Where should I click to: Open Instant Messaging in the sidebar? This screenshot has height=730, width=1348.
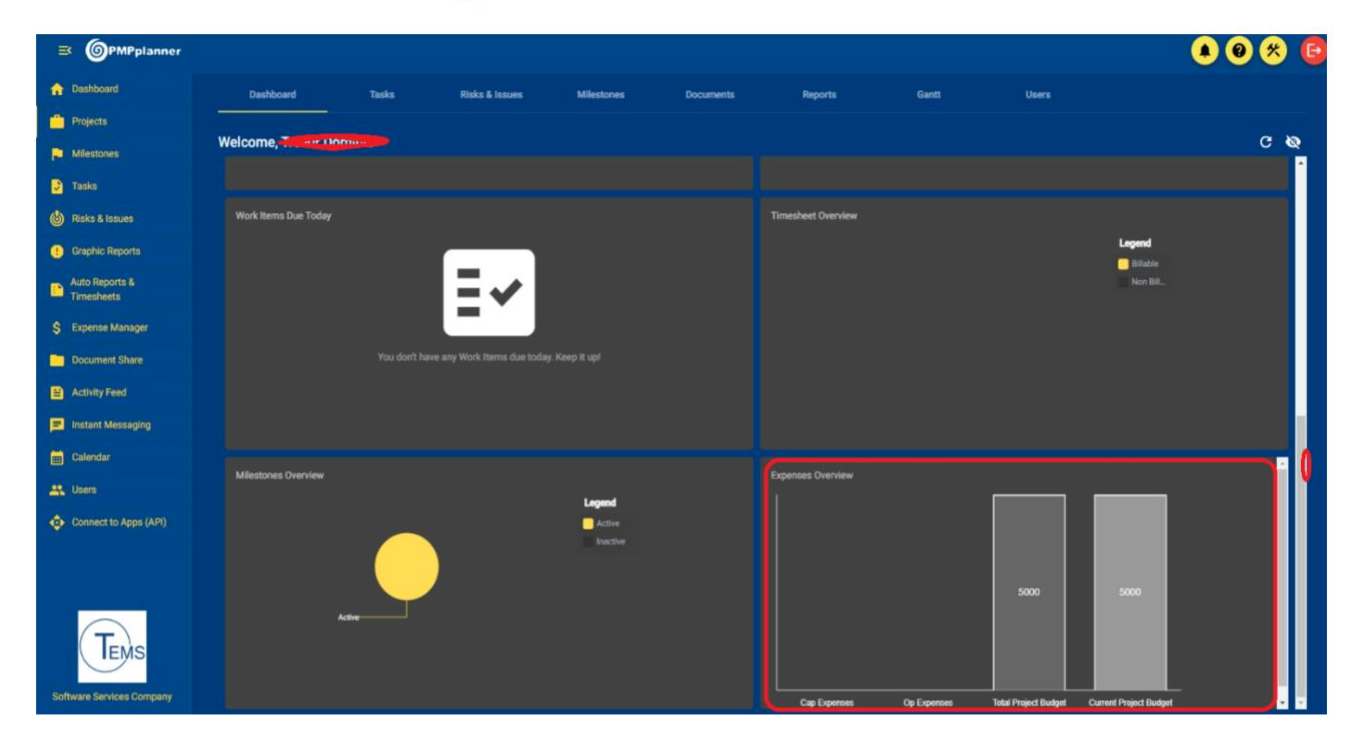(110, 425)
